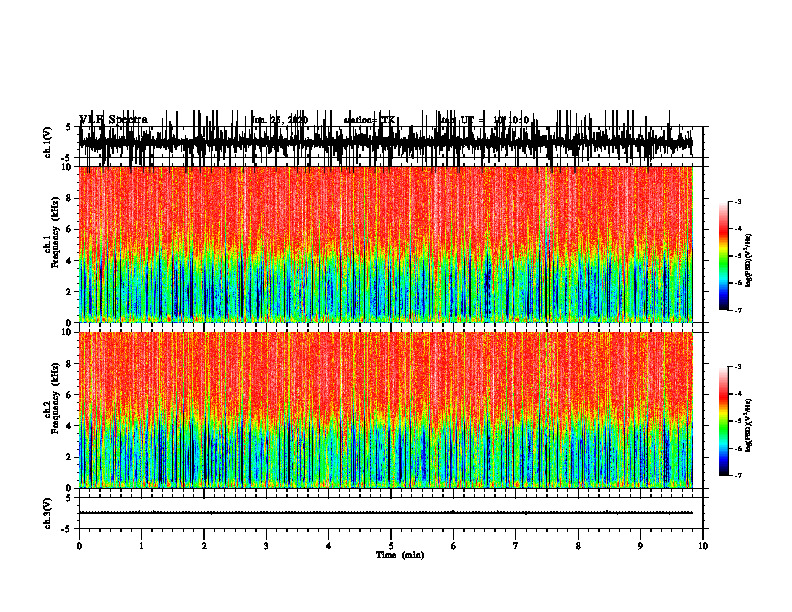The height and width of the screenshot is (612, 792).
Task: Click the time axis tick label 5
Action: [x=391, y=546]
